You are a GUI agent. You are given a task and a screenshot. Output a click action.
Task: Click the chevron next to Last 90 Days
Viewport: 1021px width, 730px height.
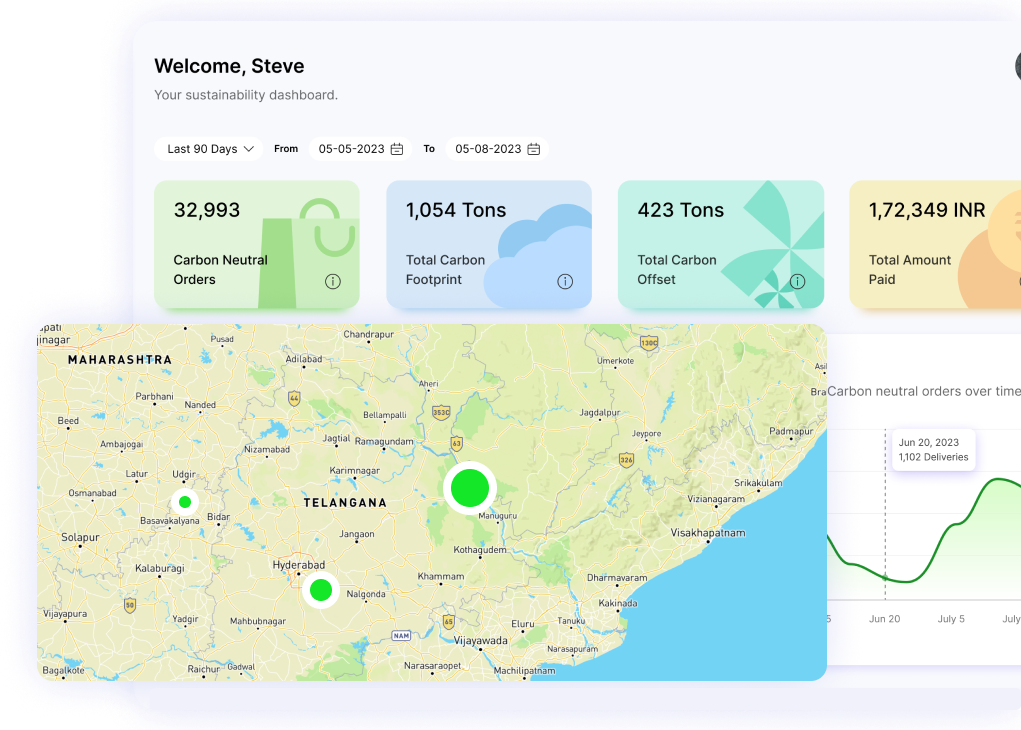[x=249, y=149]
